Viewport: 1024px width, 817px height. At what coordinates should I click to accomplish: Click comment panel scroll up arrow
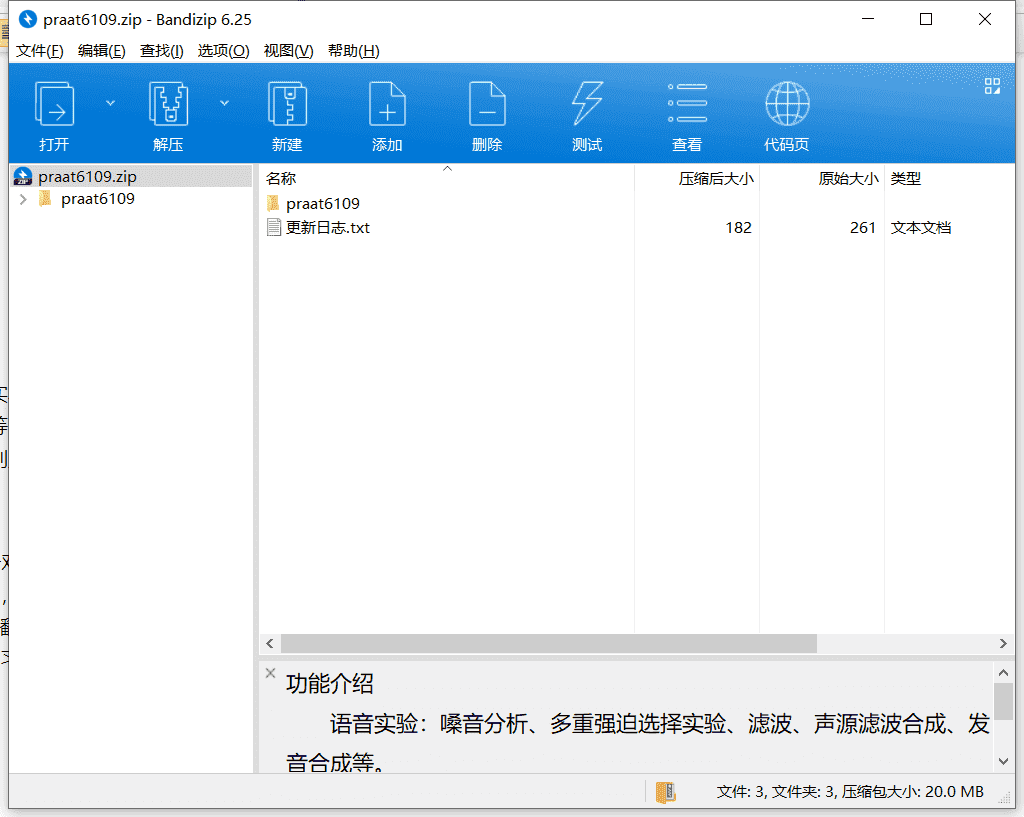pos(1004,673)
